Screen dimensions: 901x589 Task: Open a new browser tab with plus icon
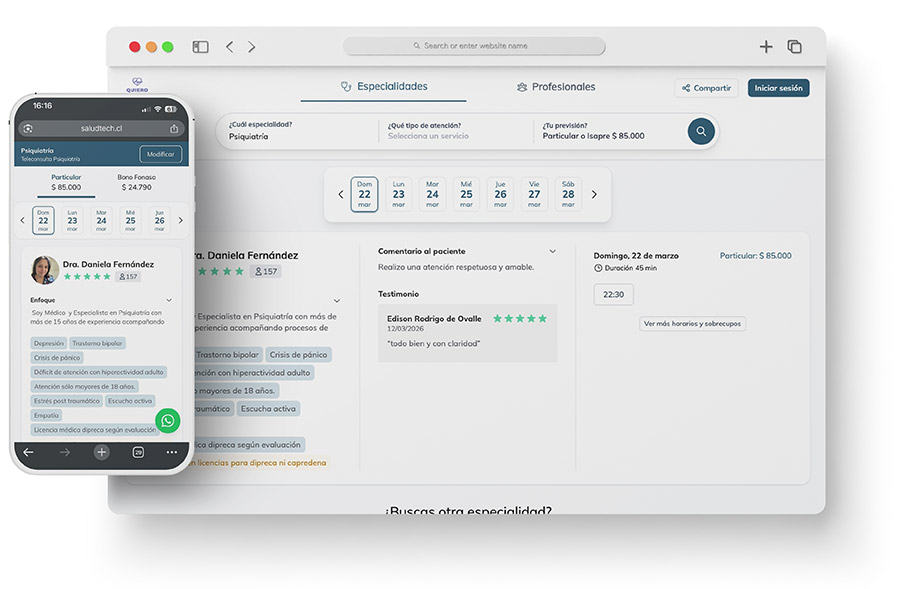(766, 47)
